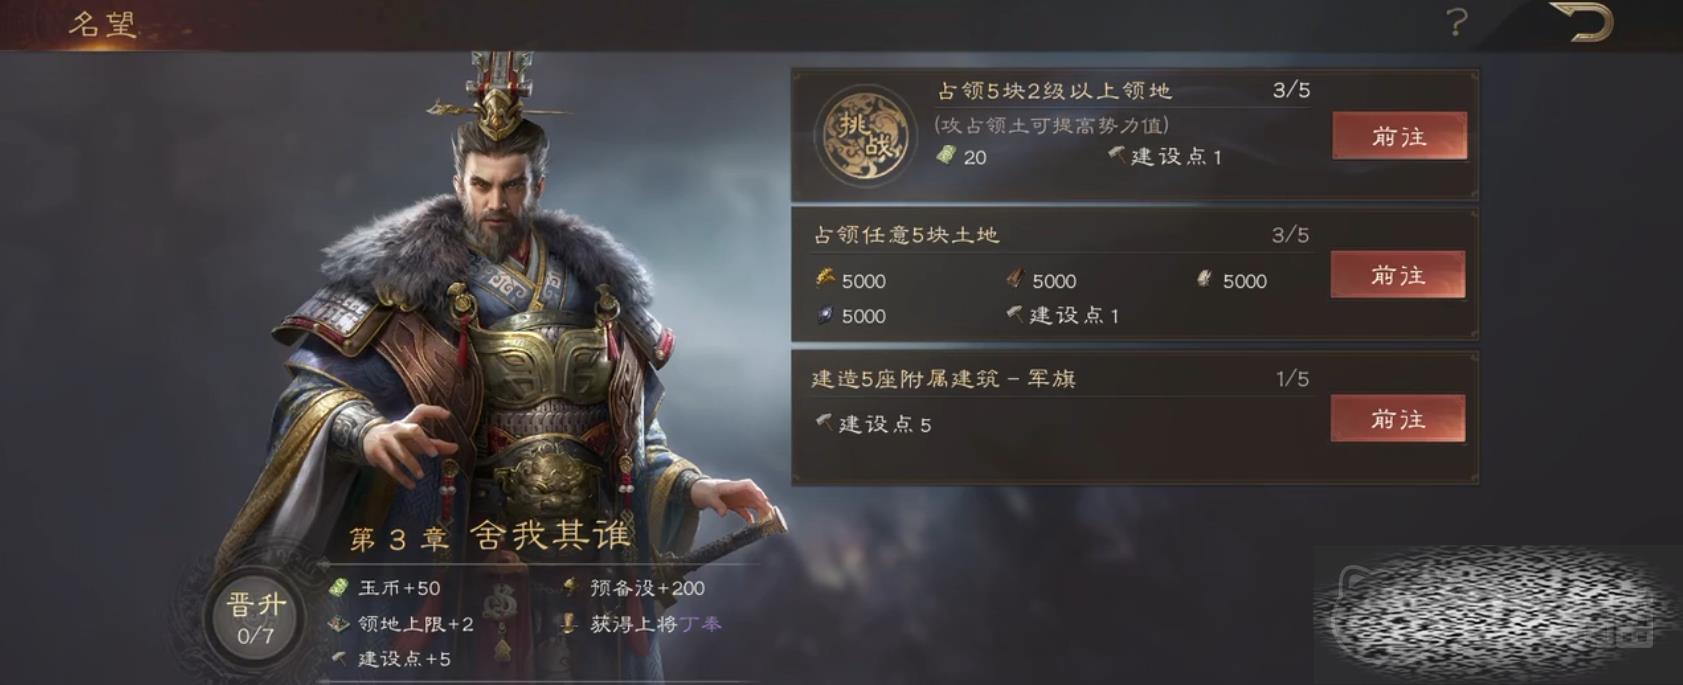Click 前往 for 占领任意5块土地 quest
Viewport: 1683px width, 685px height.
(1398, 275)
